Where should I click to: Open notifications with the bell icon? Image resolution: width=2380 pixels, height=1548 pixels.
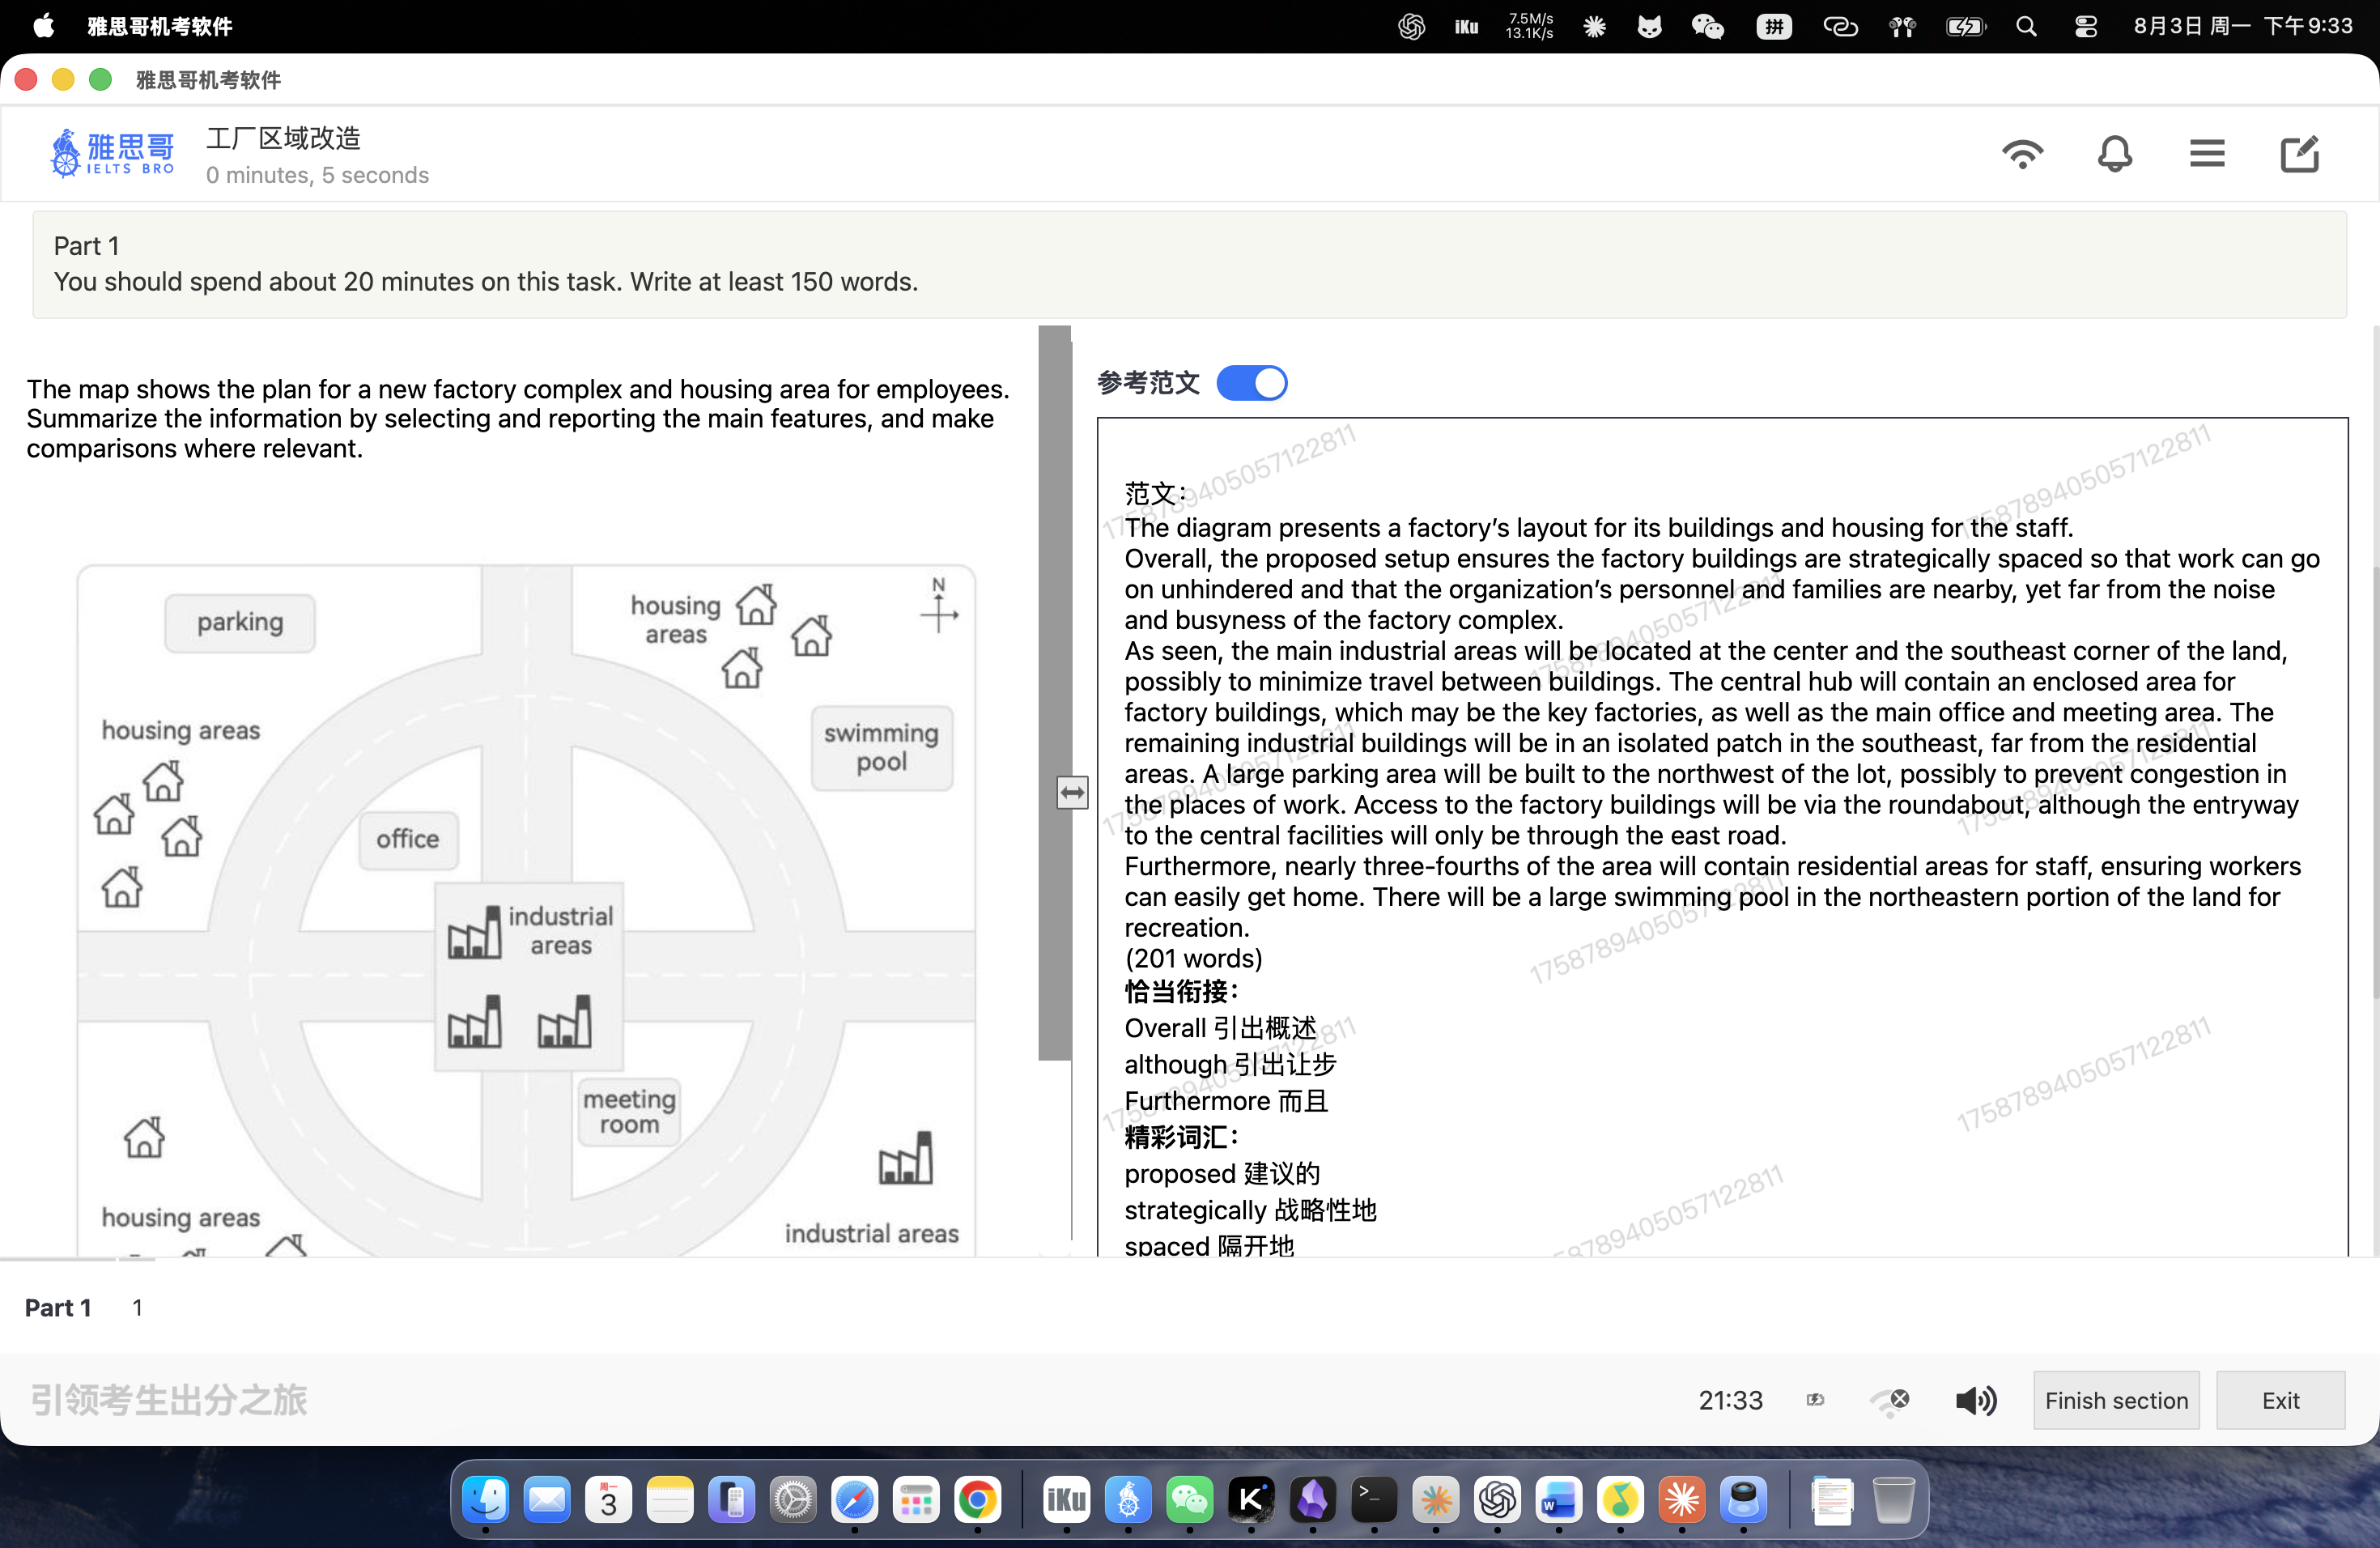pos(2114,155)
